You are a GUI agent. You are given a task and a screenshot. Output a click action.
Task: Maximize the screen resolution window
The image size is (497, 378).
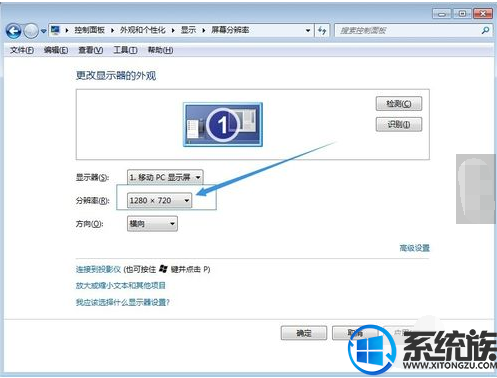462,14
